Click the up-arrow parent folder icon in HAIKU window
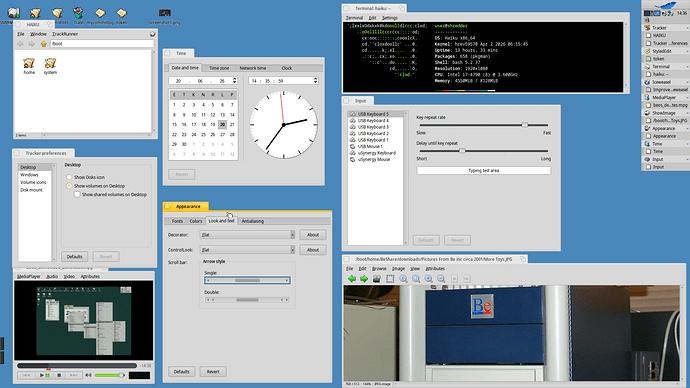 tap(44, 44)
